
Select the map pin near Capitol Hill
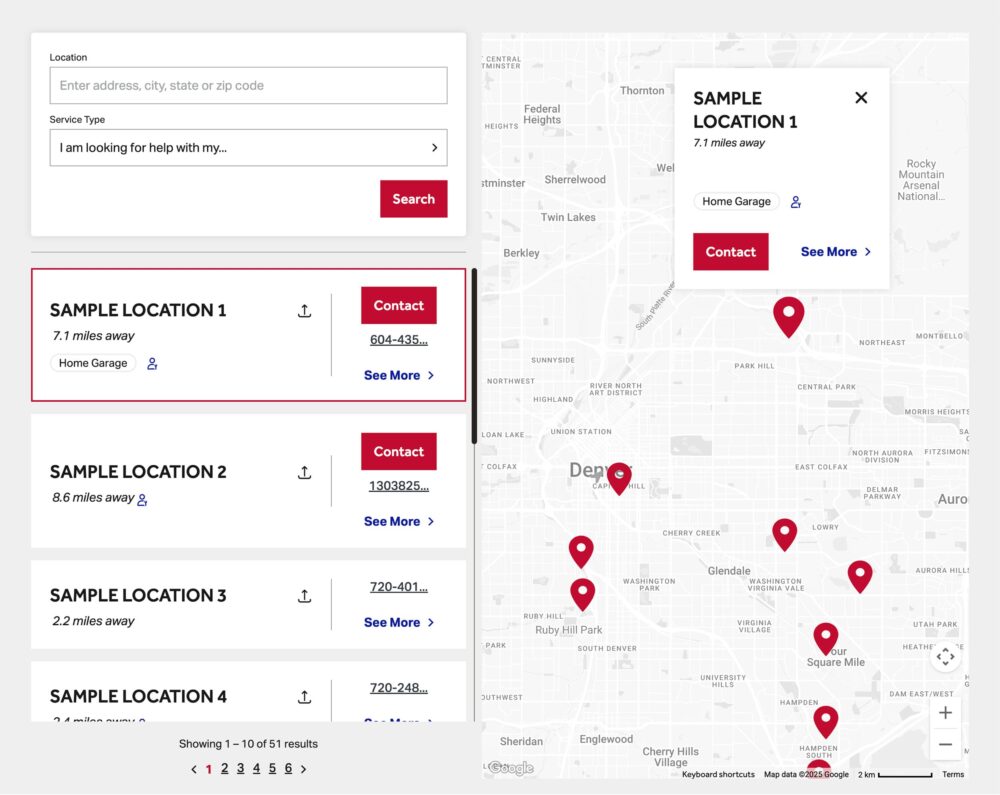pos(619,476)
